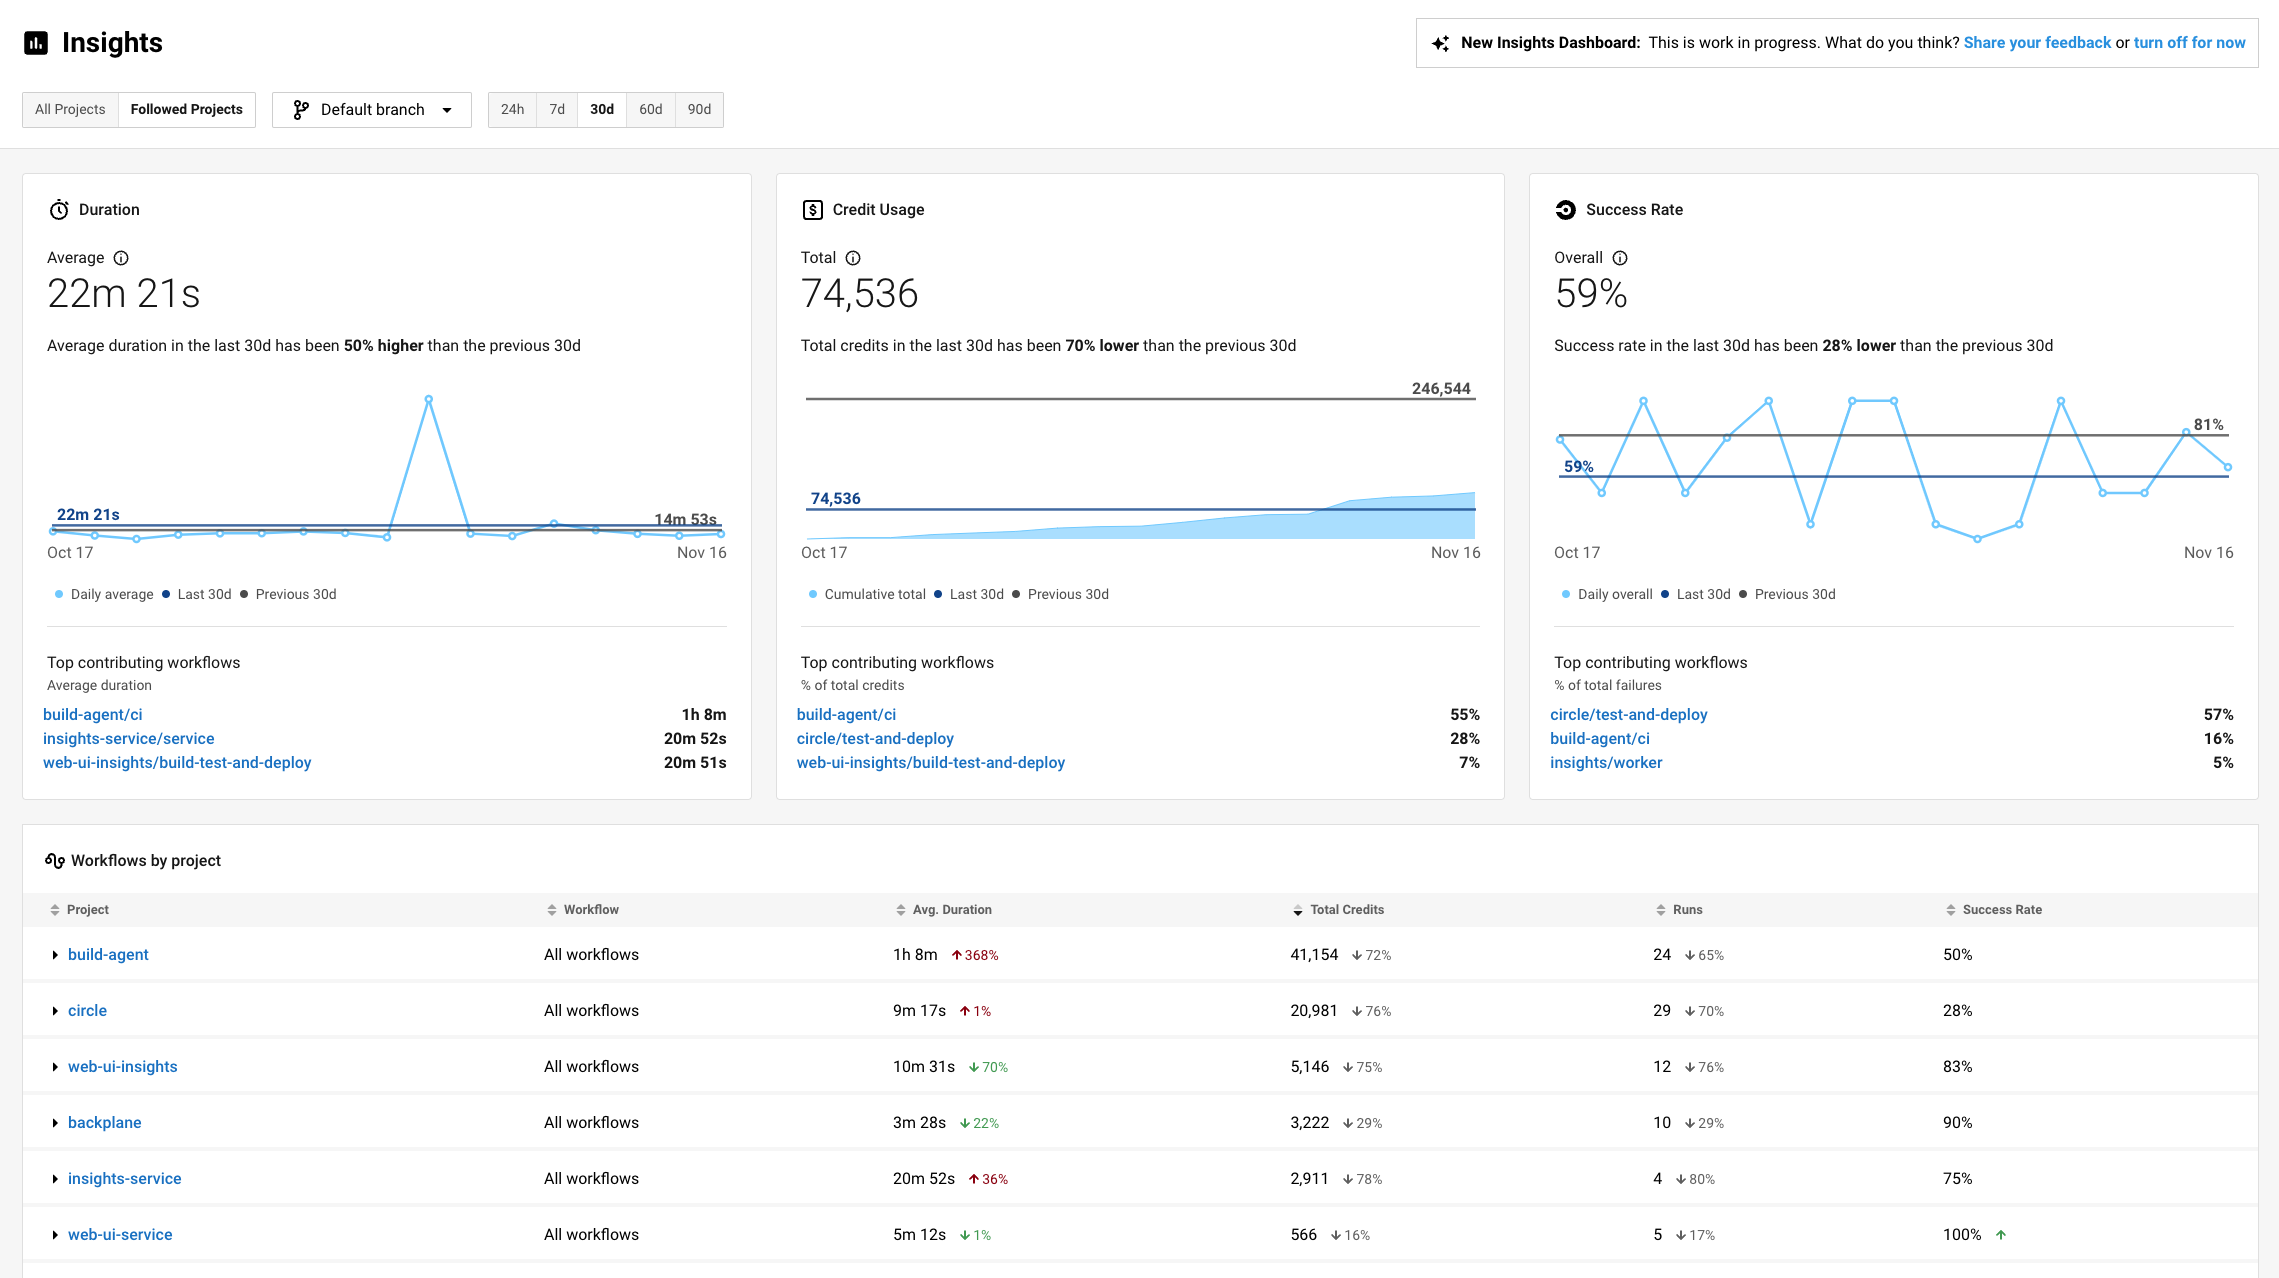This screenshot has height=1278, width=2279.
Task: Click the workflow icon beside Workflows by project
Action: click(x=55, y=861)
